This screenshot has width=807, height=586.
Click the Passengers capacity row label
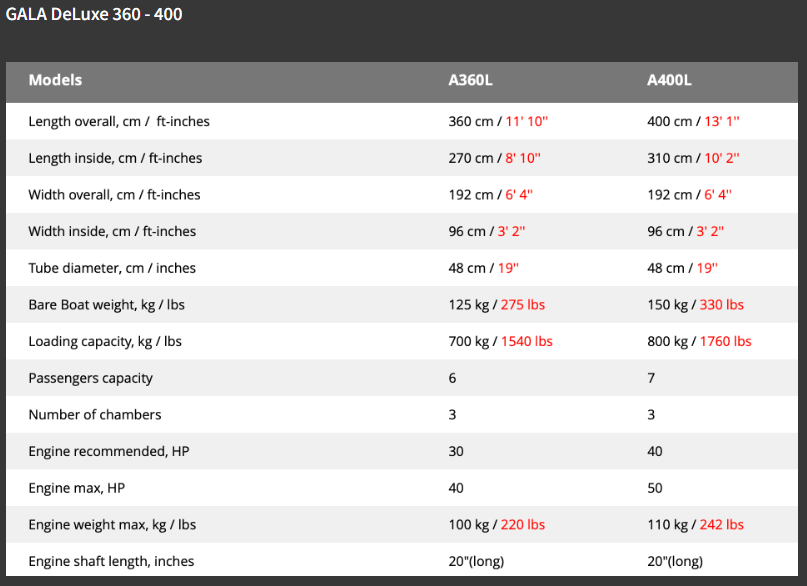(90, 378)
